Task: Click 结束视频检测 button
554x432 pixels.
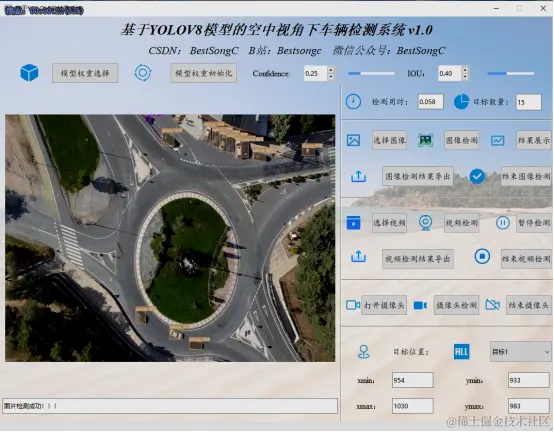Action: (526, 259)
